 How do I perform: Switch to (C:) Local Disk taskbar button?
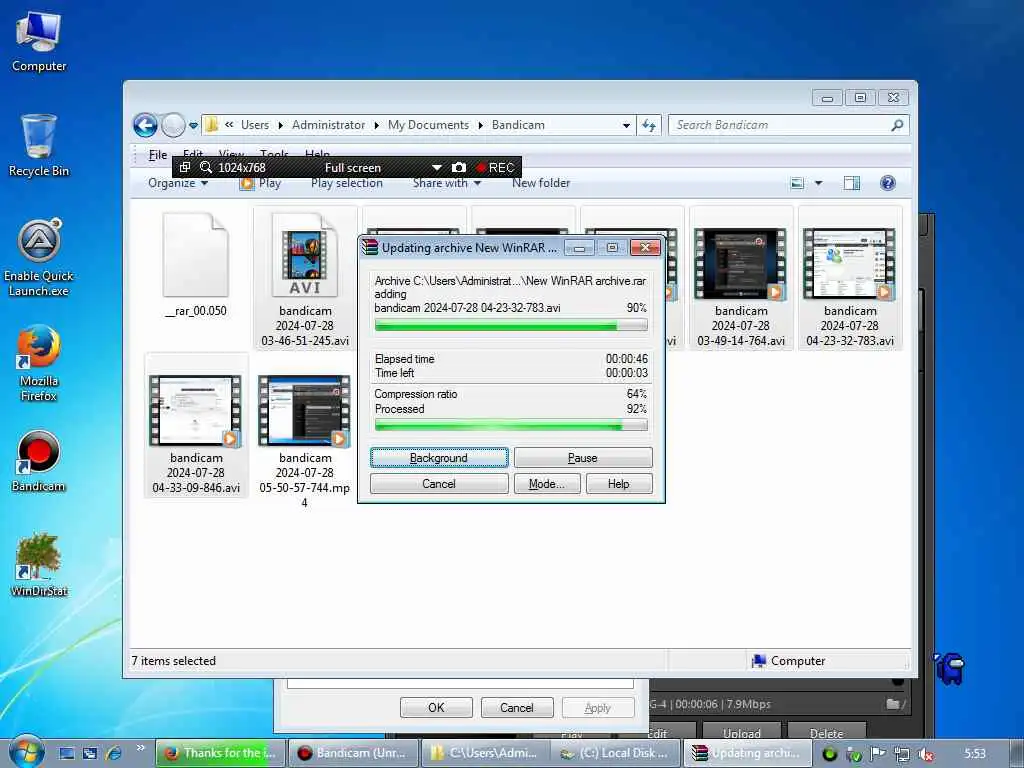coord(616,753)
